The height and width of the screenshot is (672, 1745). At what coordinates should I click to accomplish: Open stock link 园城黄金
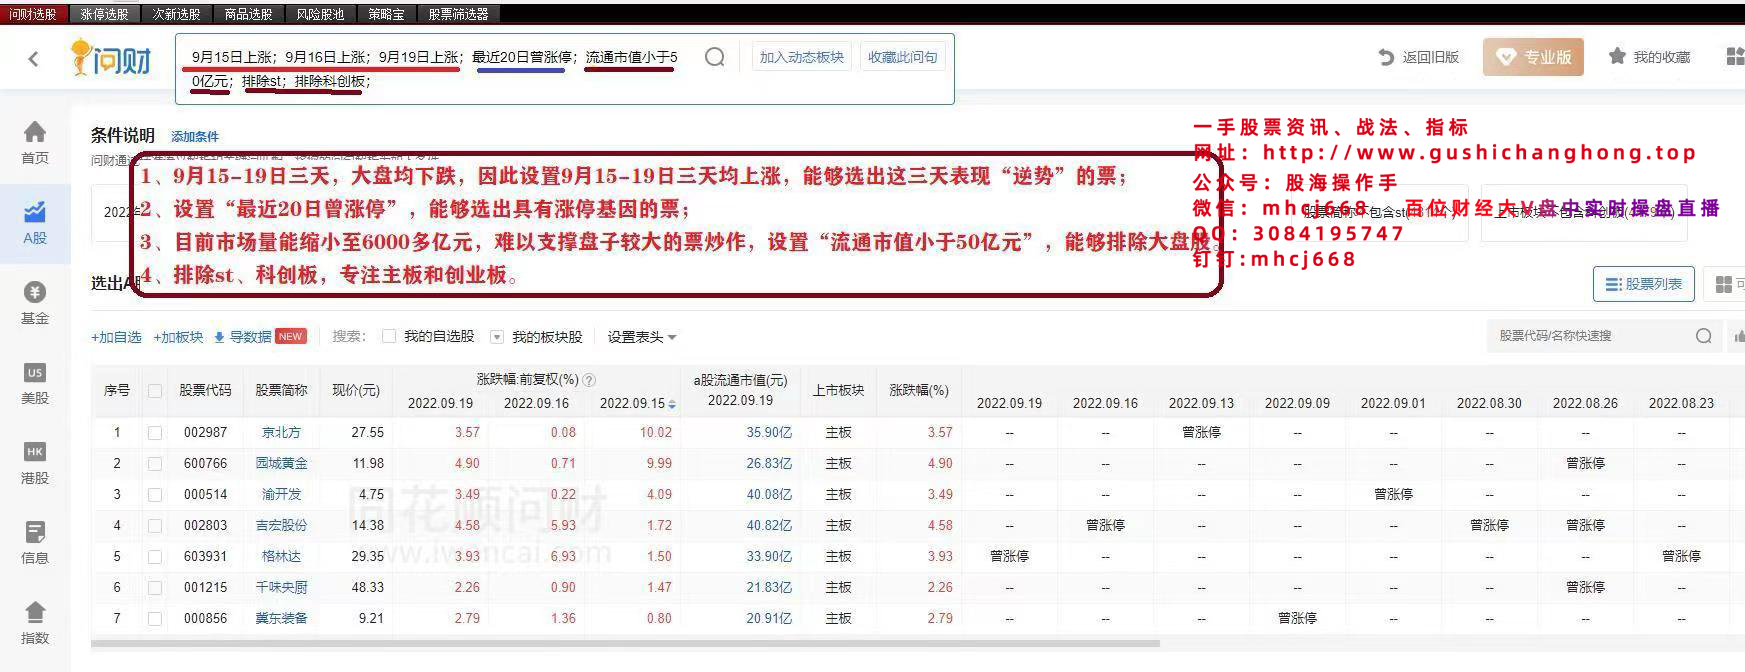[x=281, y=464]
